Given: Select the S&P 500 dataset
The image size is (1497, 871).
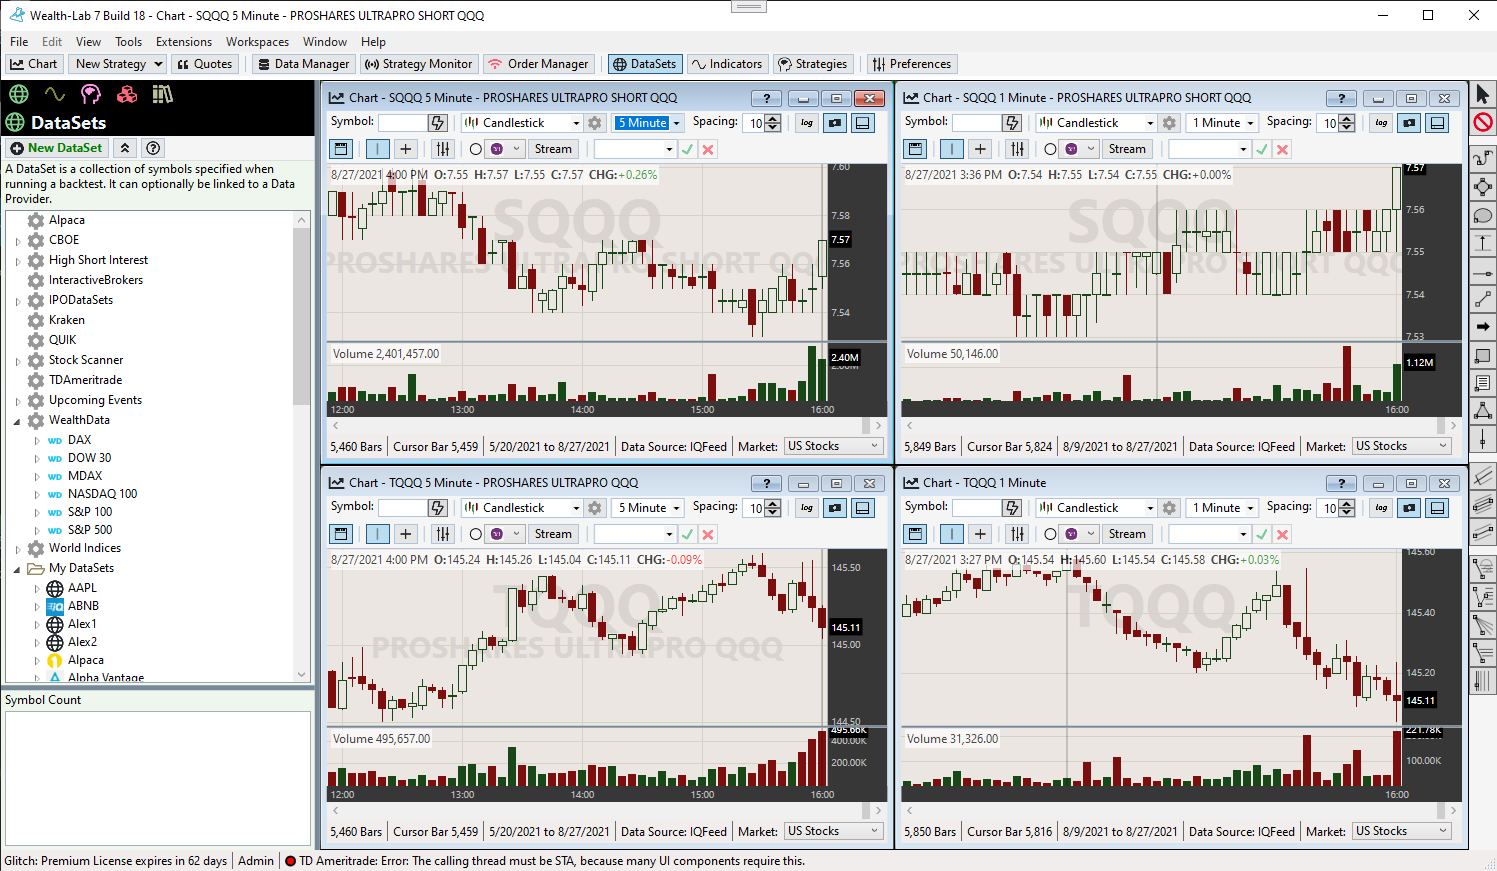Looking at the screenshot, I should tap(90, 530).
